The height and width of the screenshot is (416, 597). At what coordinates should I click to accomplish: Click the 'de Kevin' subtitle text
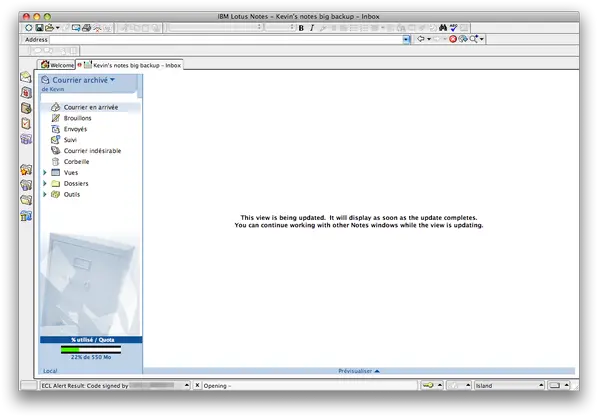[x=53, y=89]
